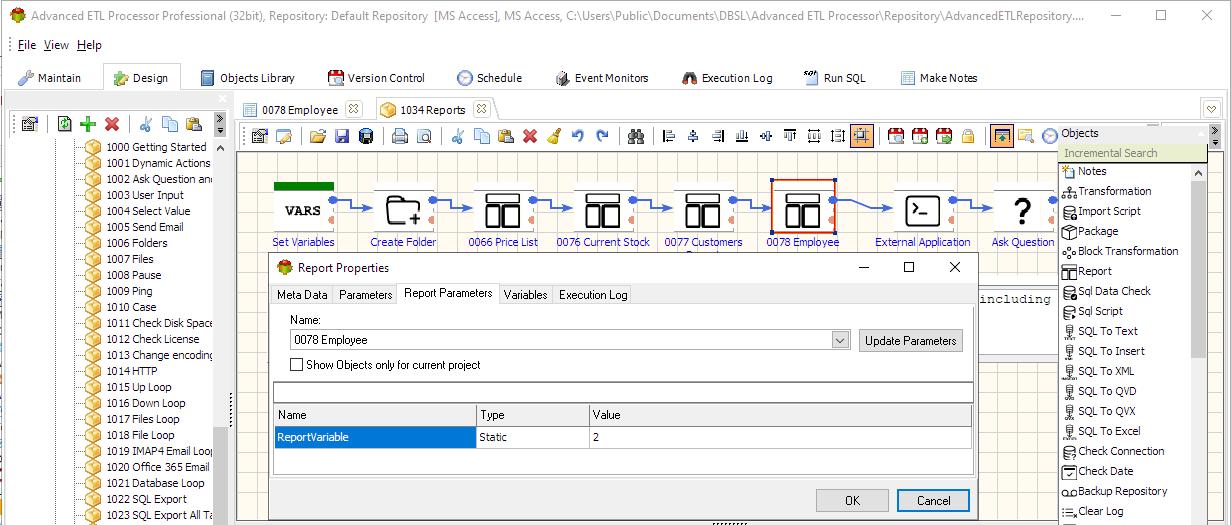This screenshot has width=1231, height=525.
Task: Toggle the highlighted objects panel toolbar button
Action: tap(1001, 137)
